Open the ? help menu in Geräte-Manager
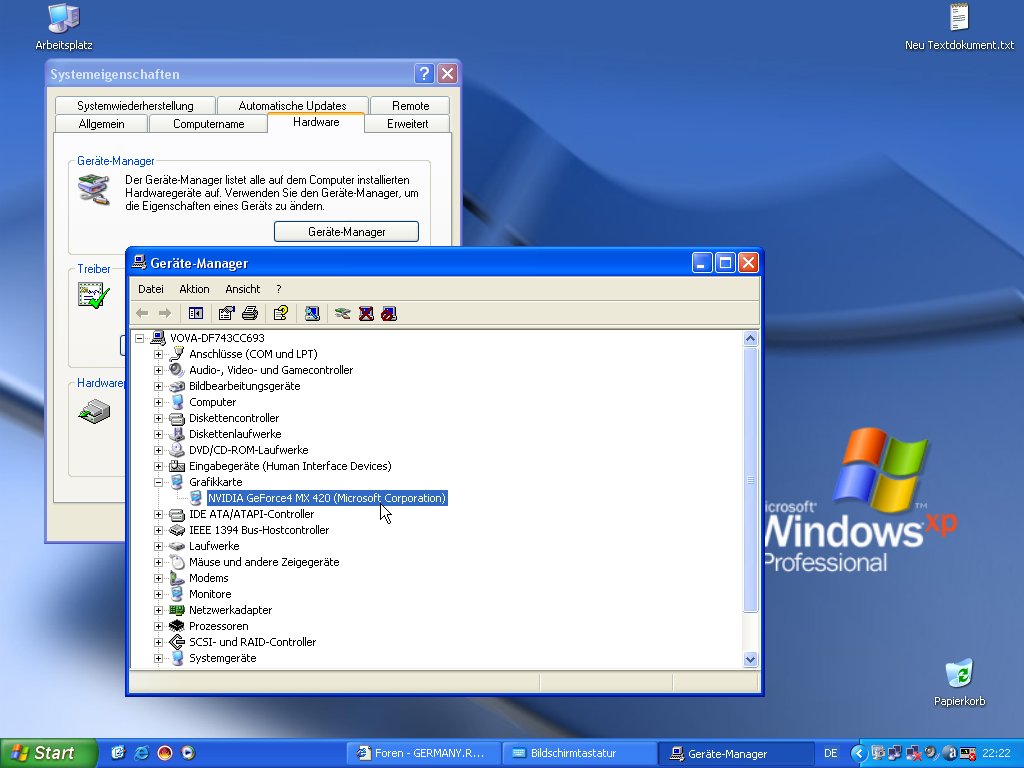 click(279, 289)
